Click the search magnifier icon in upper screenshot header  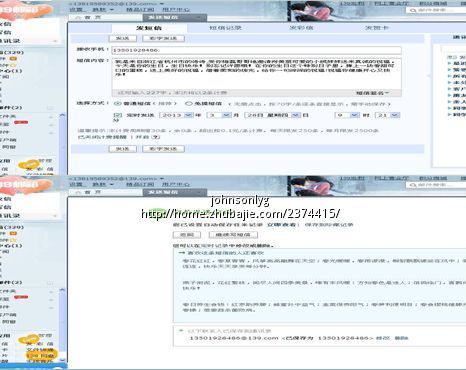pos(413,10)
